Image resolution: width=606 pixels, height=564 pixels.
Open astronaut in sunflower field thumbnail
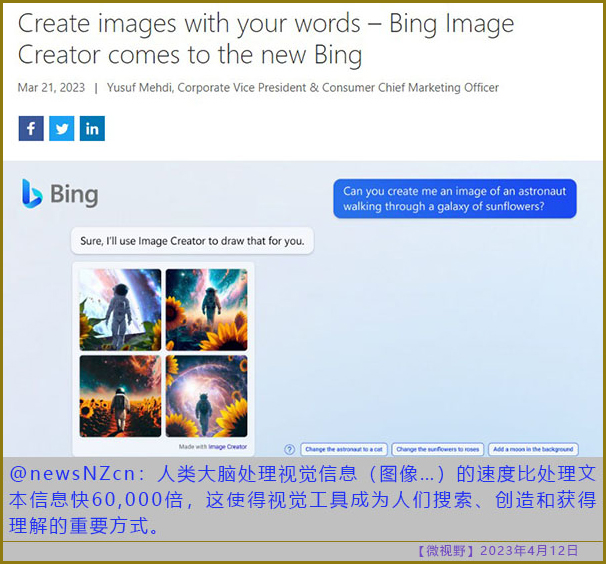(120, 396)
